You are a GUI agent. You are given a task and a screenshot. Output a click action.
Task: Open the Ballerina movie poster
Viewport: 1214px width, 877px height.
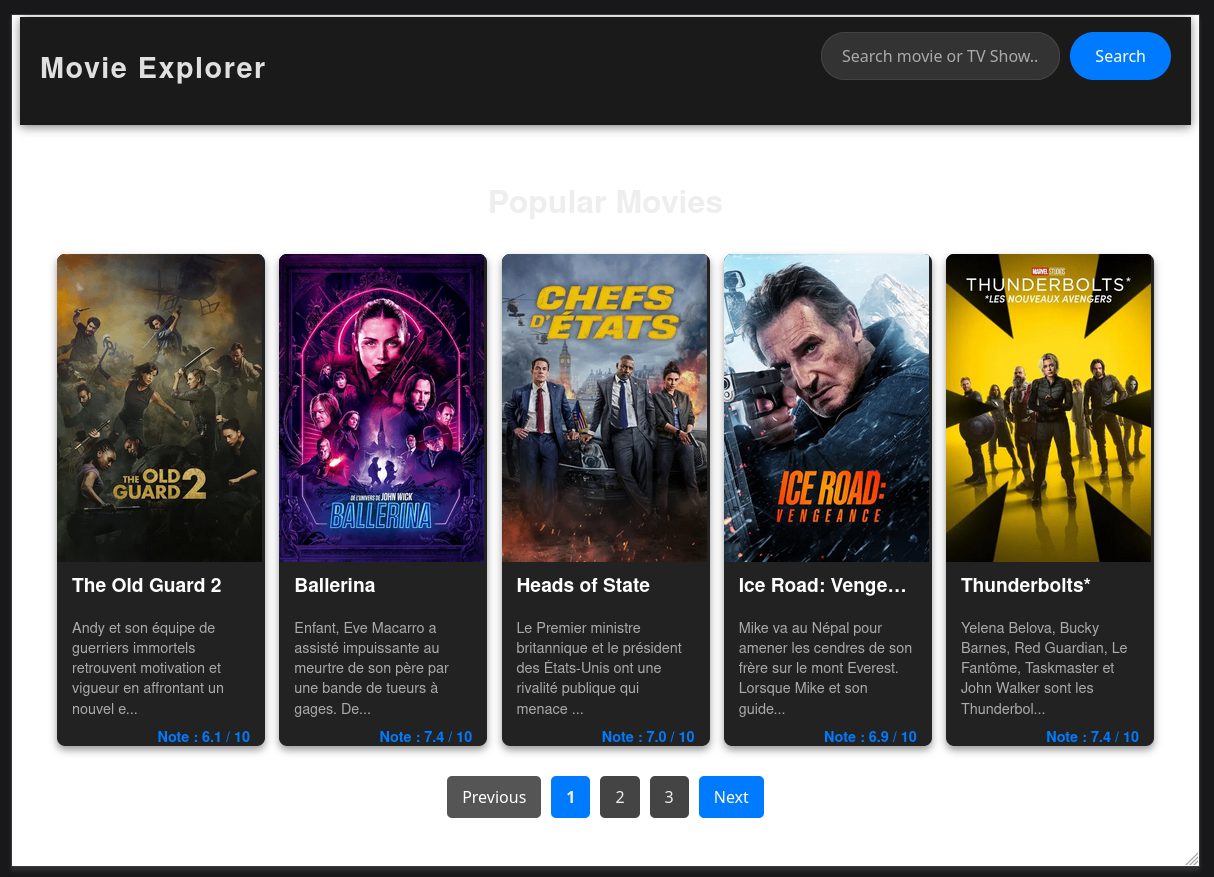[x=382, y=407]
